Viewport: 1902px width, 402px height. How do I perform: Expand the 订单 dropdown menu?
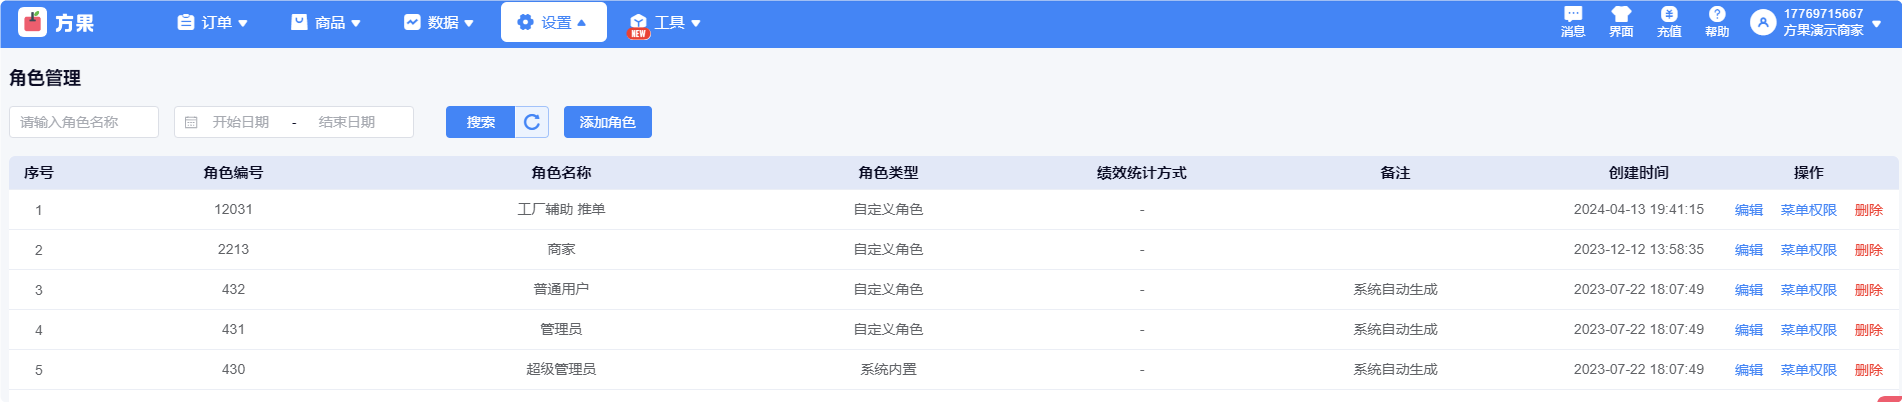coord(212,22)
